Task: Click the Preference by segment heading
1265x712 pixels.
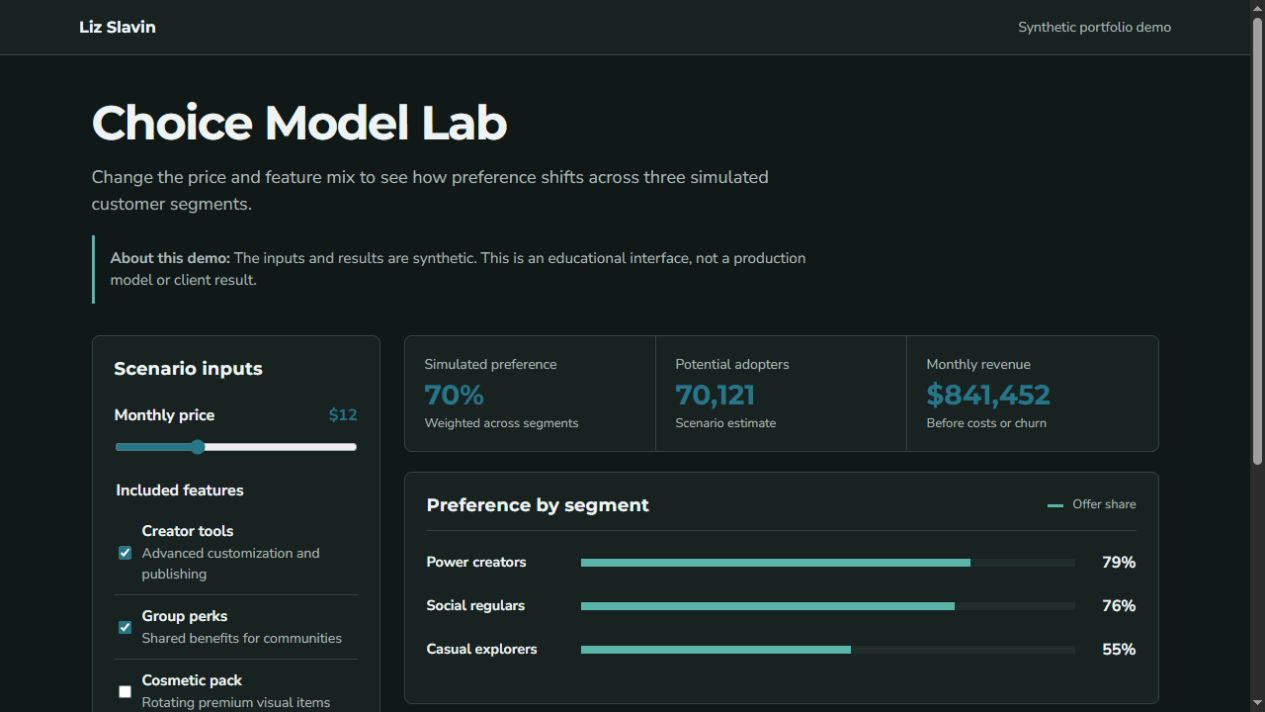Action: point(538,505)
